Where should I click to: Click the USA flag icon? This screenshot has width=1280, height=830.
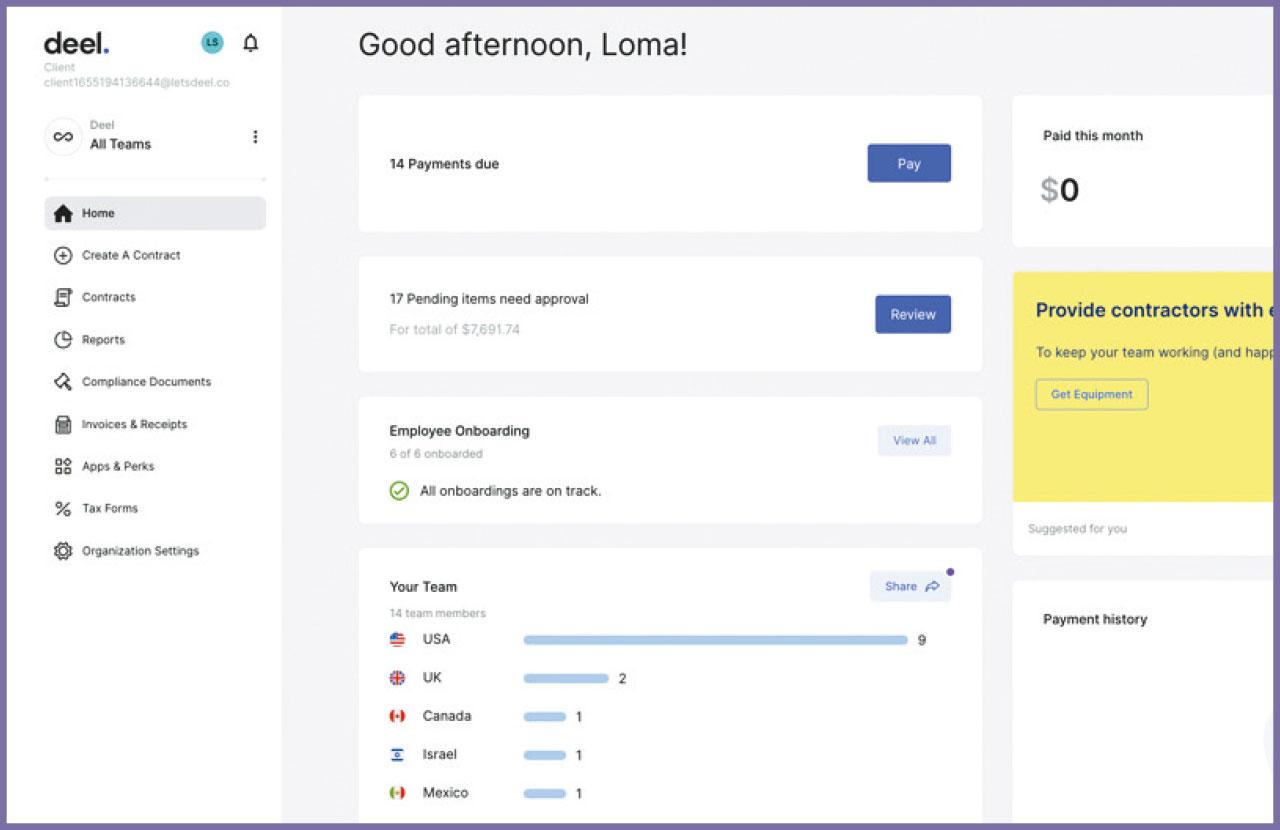click(x=397, y=640)
